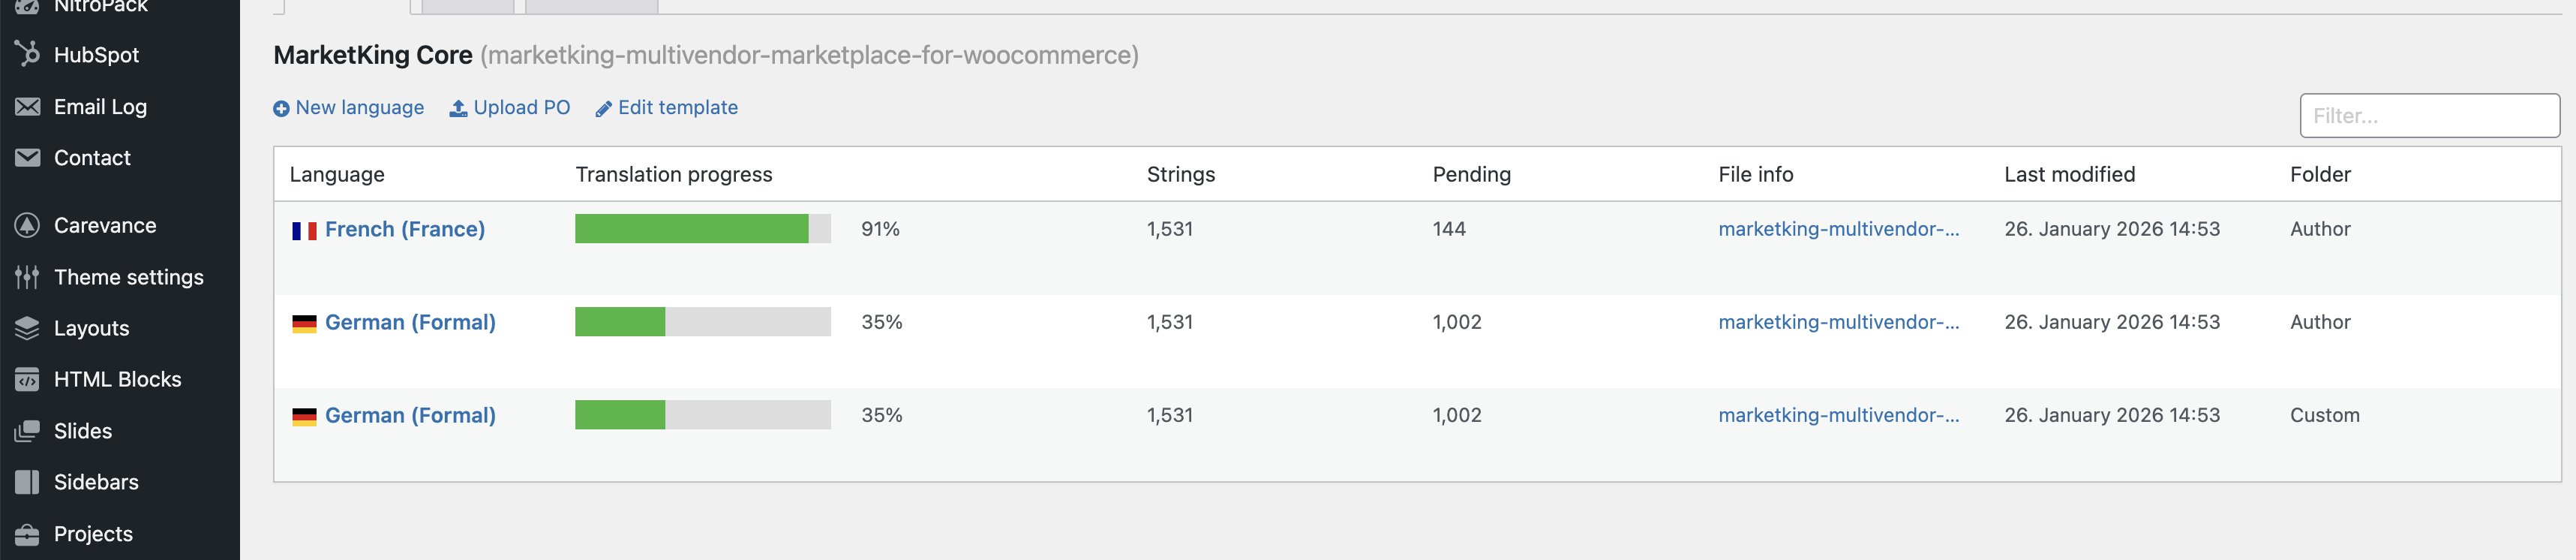Click the HubSpot sprocket icon
Viewport: 2576px width, 560px height.
tap(27, 54)
